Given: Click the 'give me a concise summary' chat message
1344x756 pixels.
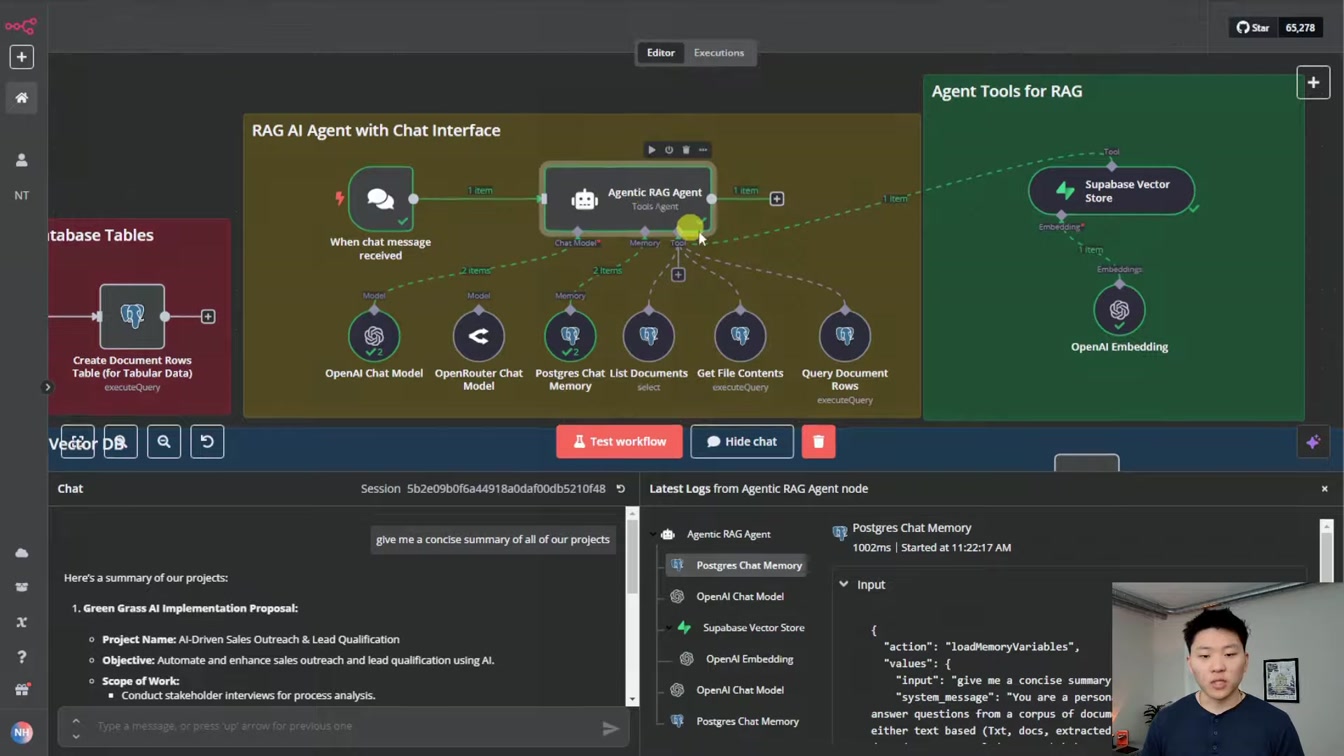Looking at the screenshot, I should point(492,540).
